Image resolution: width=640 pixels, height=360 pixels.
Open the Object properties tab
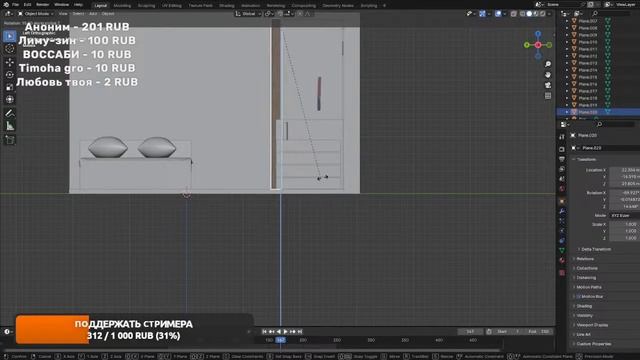click(x=562, y=201)
